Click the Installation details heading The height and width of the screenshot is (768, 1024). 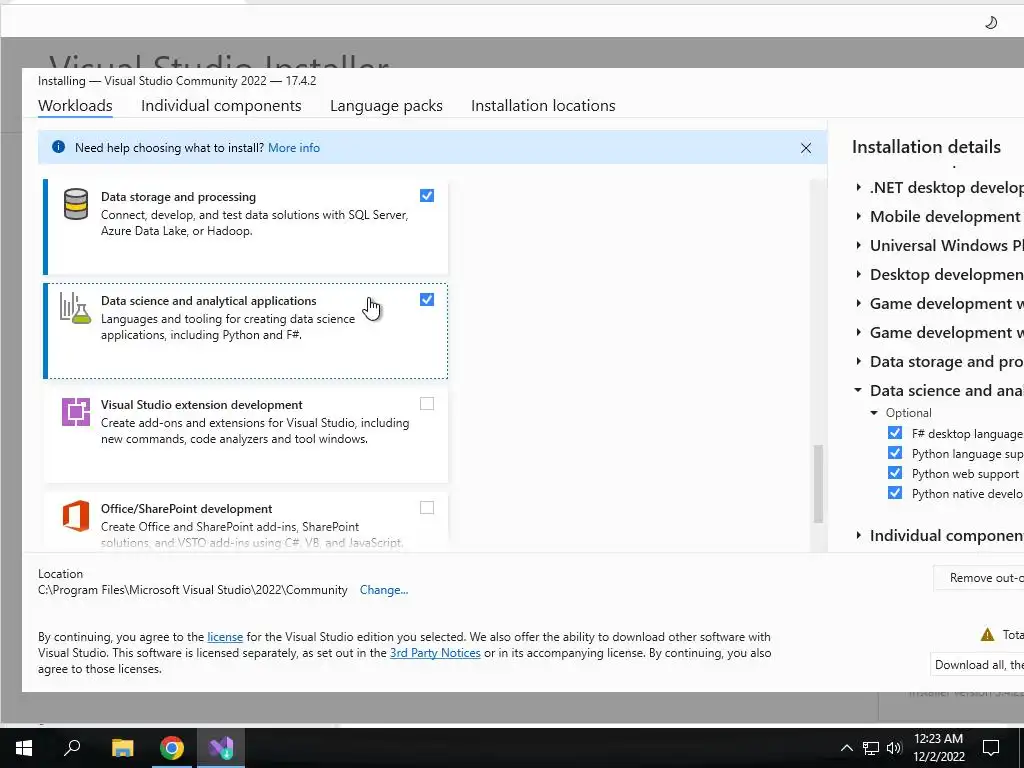pyautogui.click(x=926, y=147)
